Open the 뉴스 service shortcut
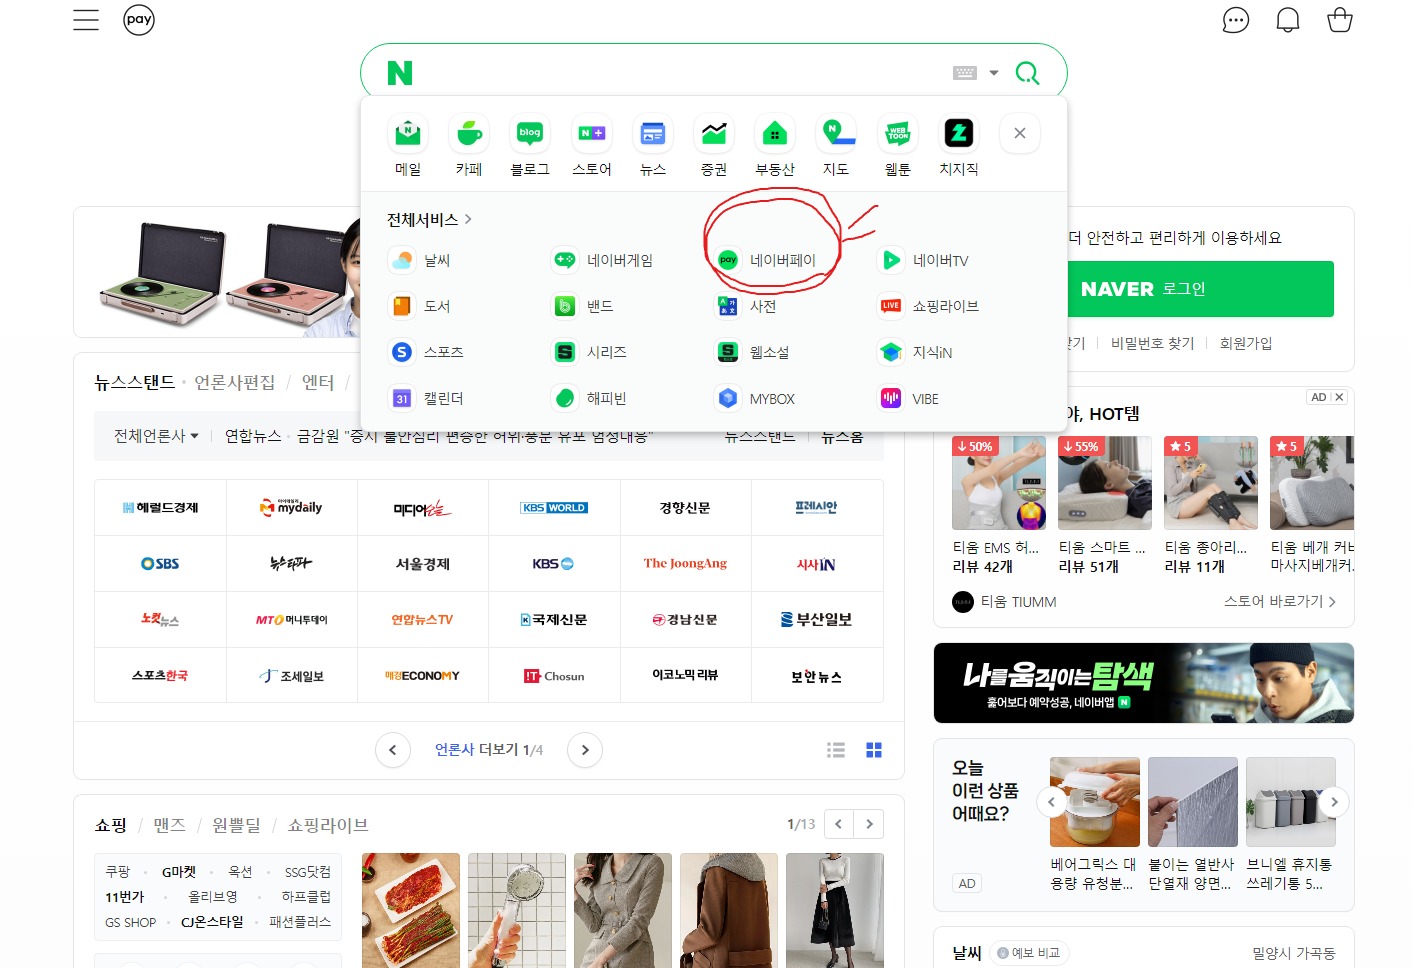The image size is (1412, 968). point(653,146)
